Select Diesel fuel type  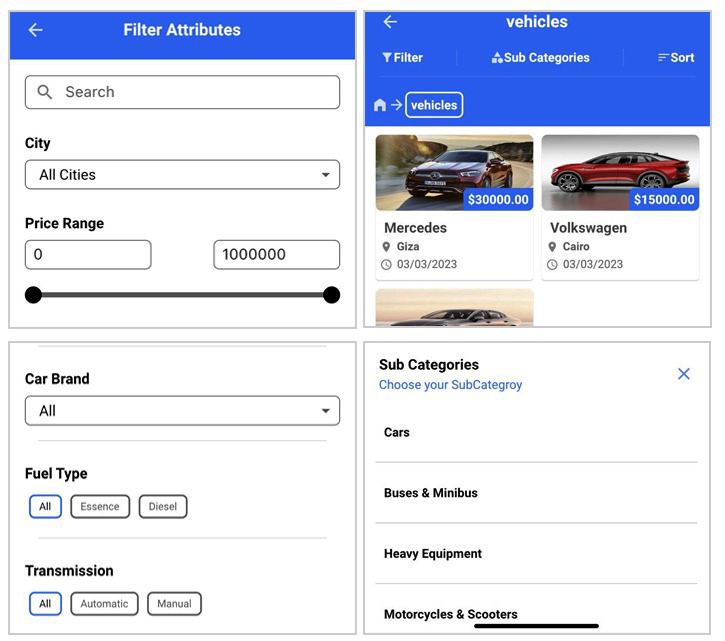coord(163,506)
